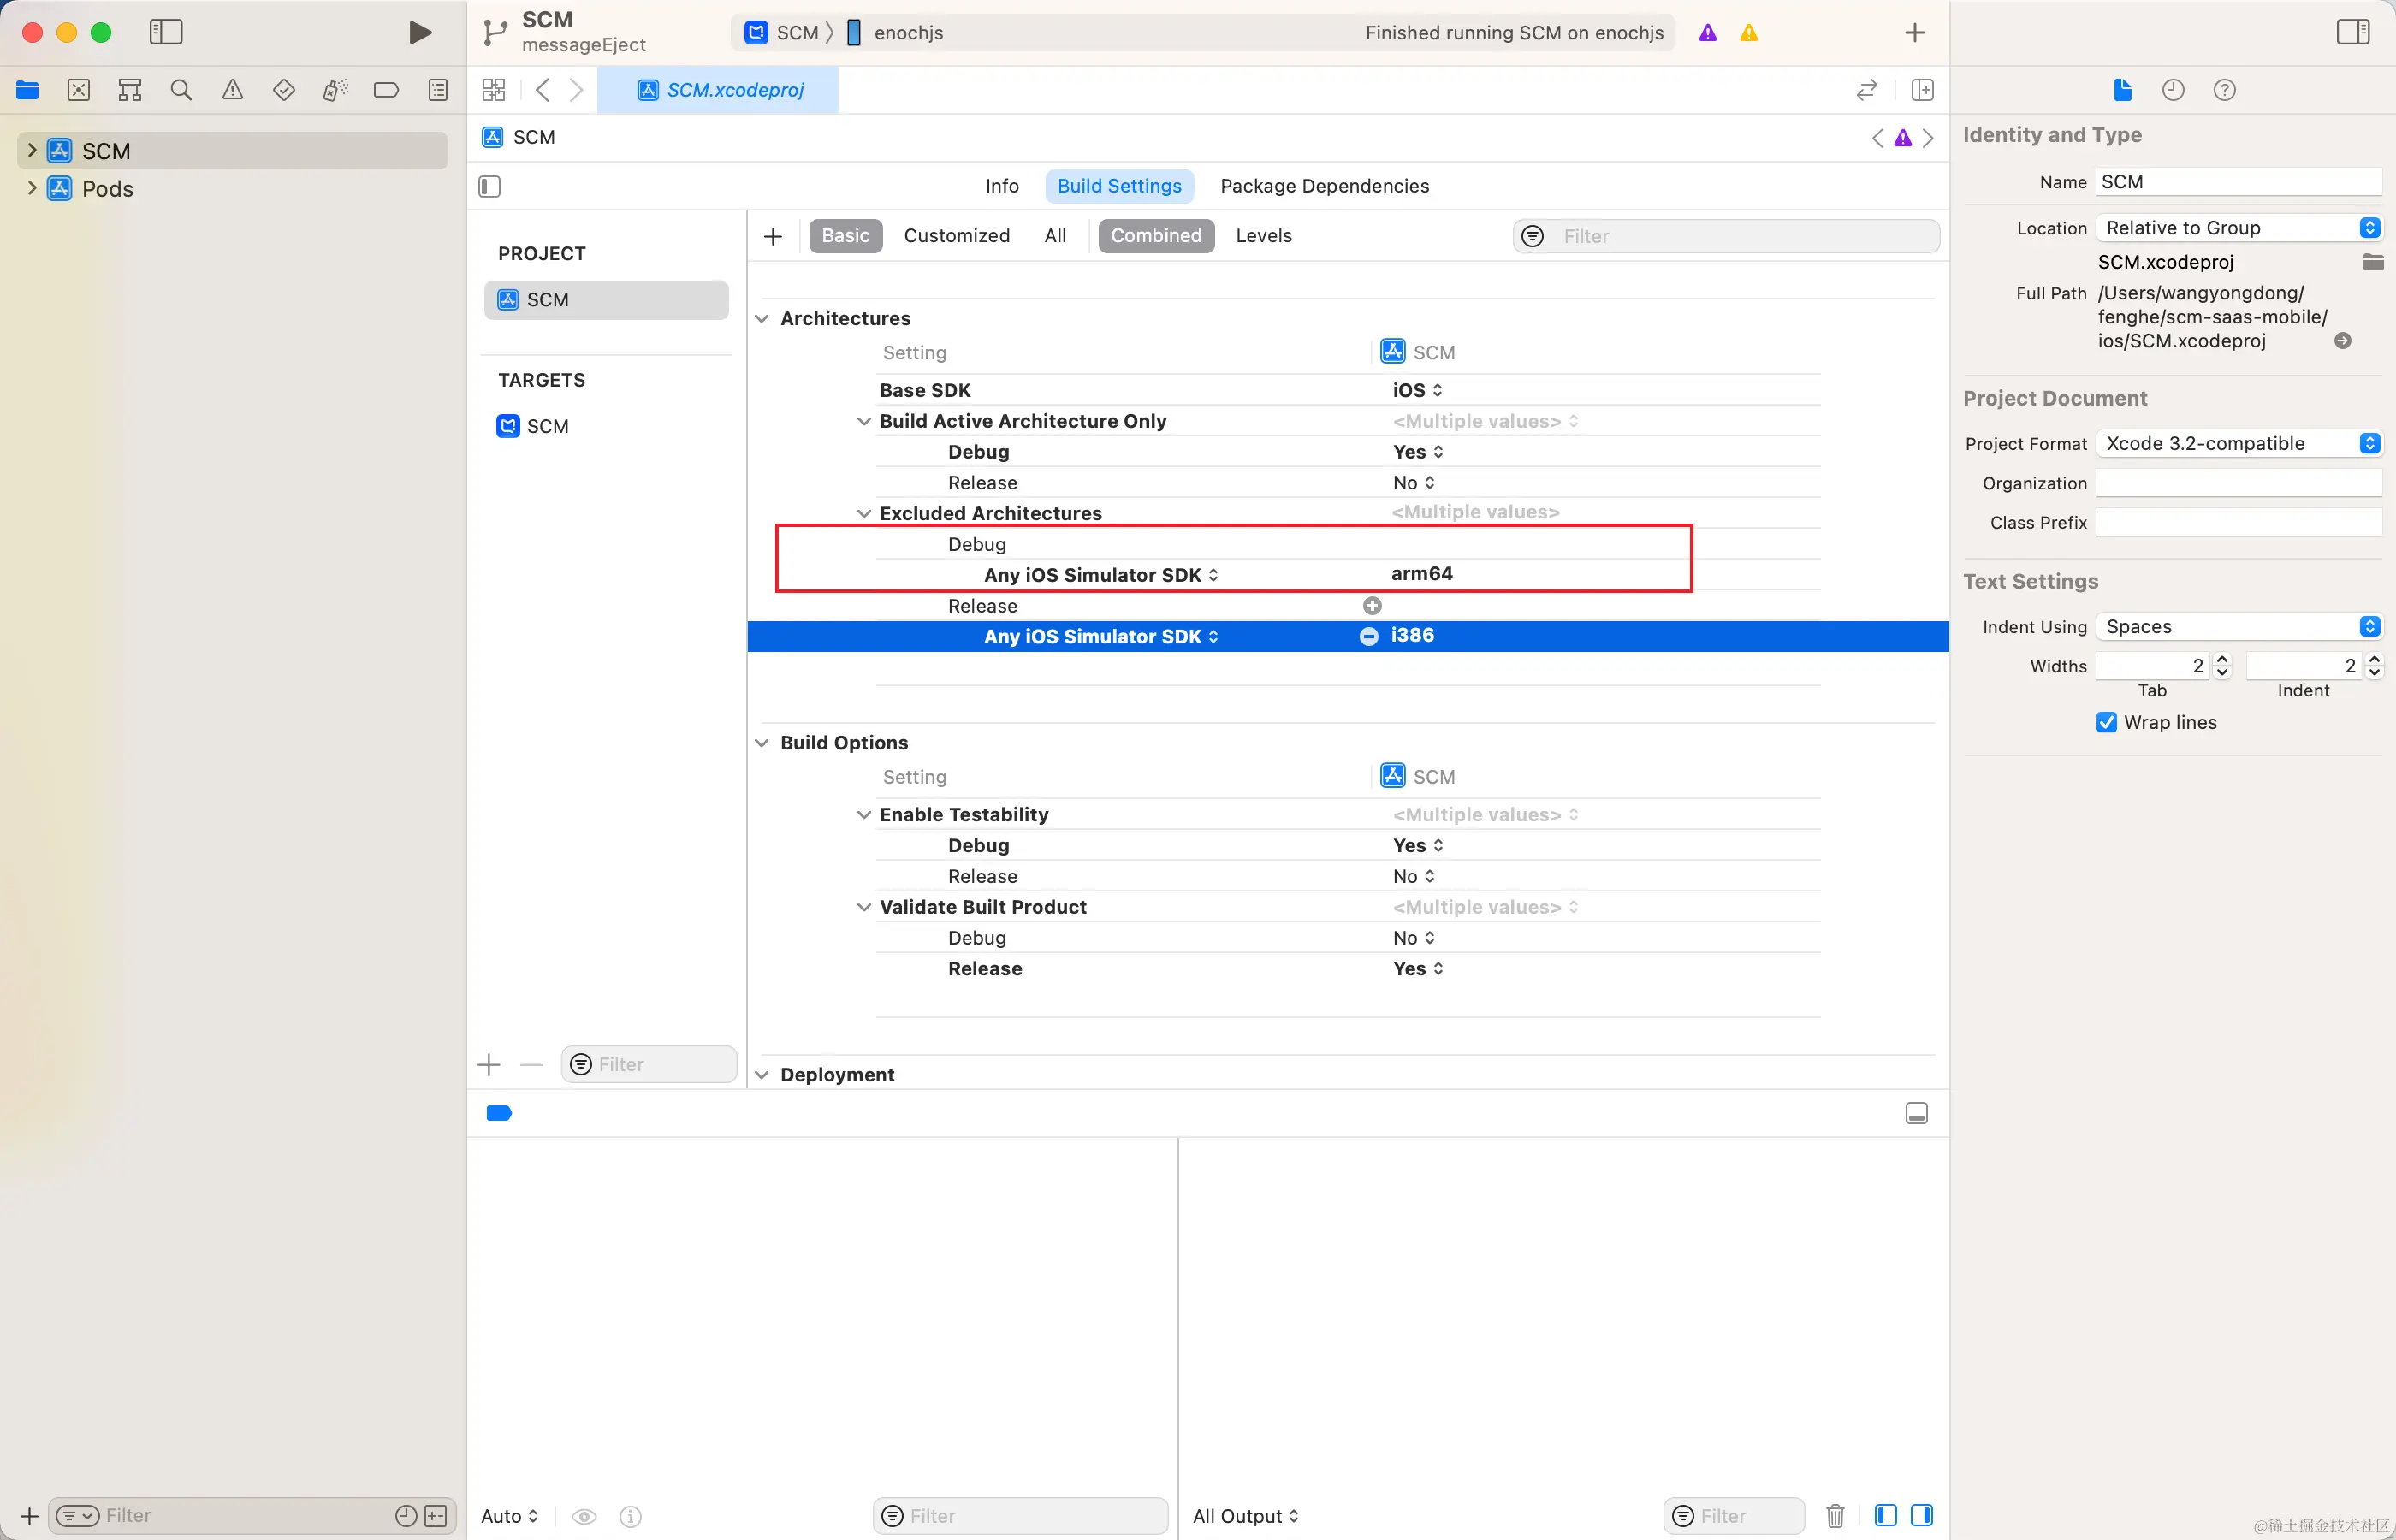Select the Source Control navigator icon
This screenshot has height=1540, width=2396.
click(78, 90)
